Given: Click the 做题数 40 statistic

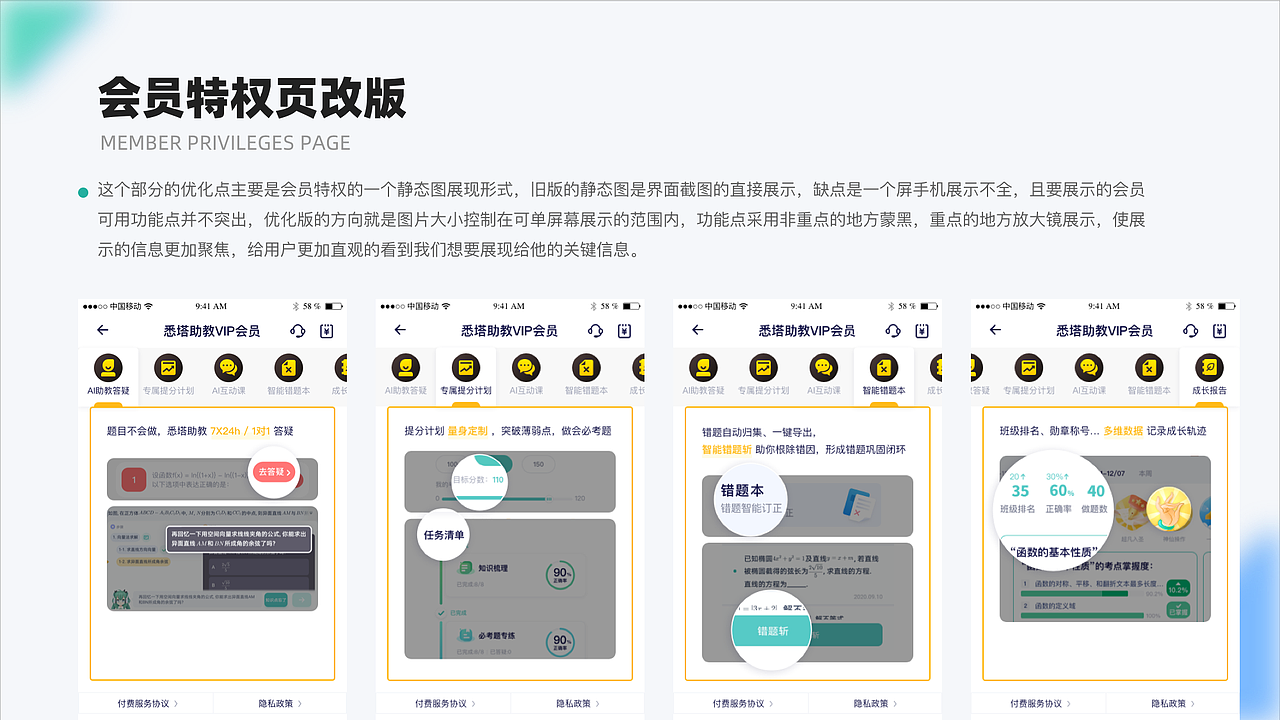Looking at the screenshot, I should pyautogui.click(x=1096, y=498).
